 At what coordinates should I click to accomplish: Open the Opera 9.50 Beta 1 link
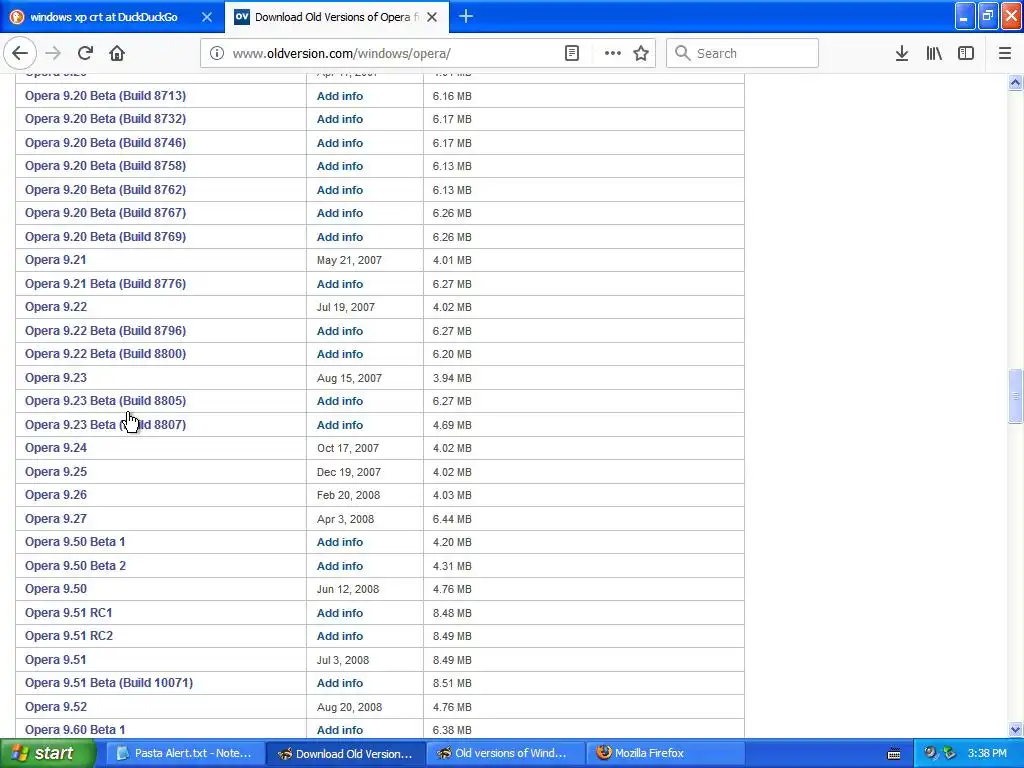coord(75,542)
